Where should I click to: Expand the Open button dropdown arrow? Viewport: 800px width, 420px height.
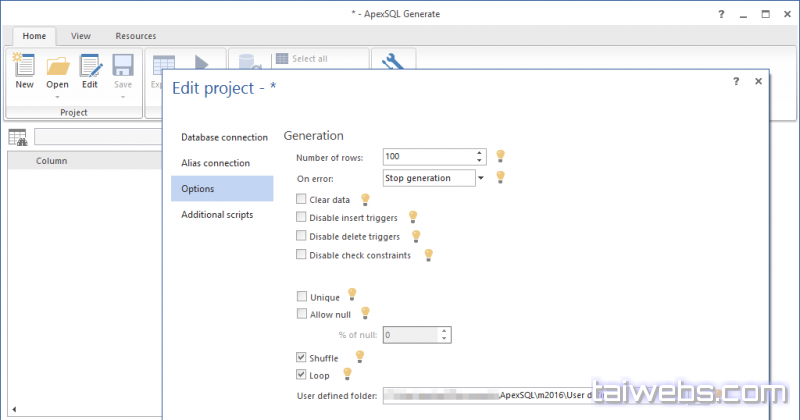pos(57,97)
